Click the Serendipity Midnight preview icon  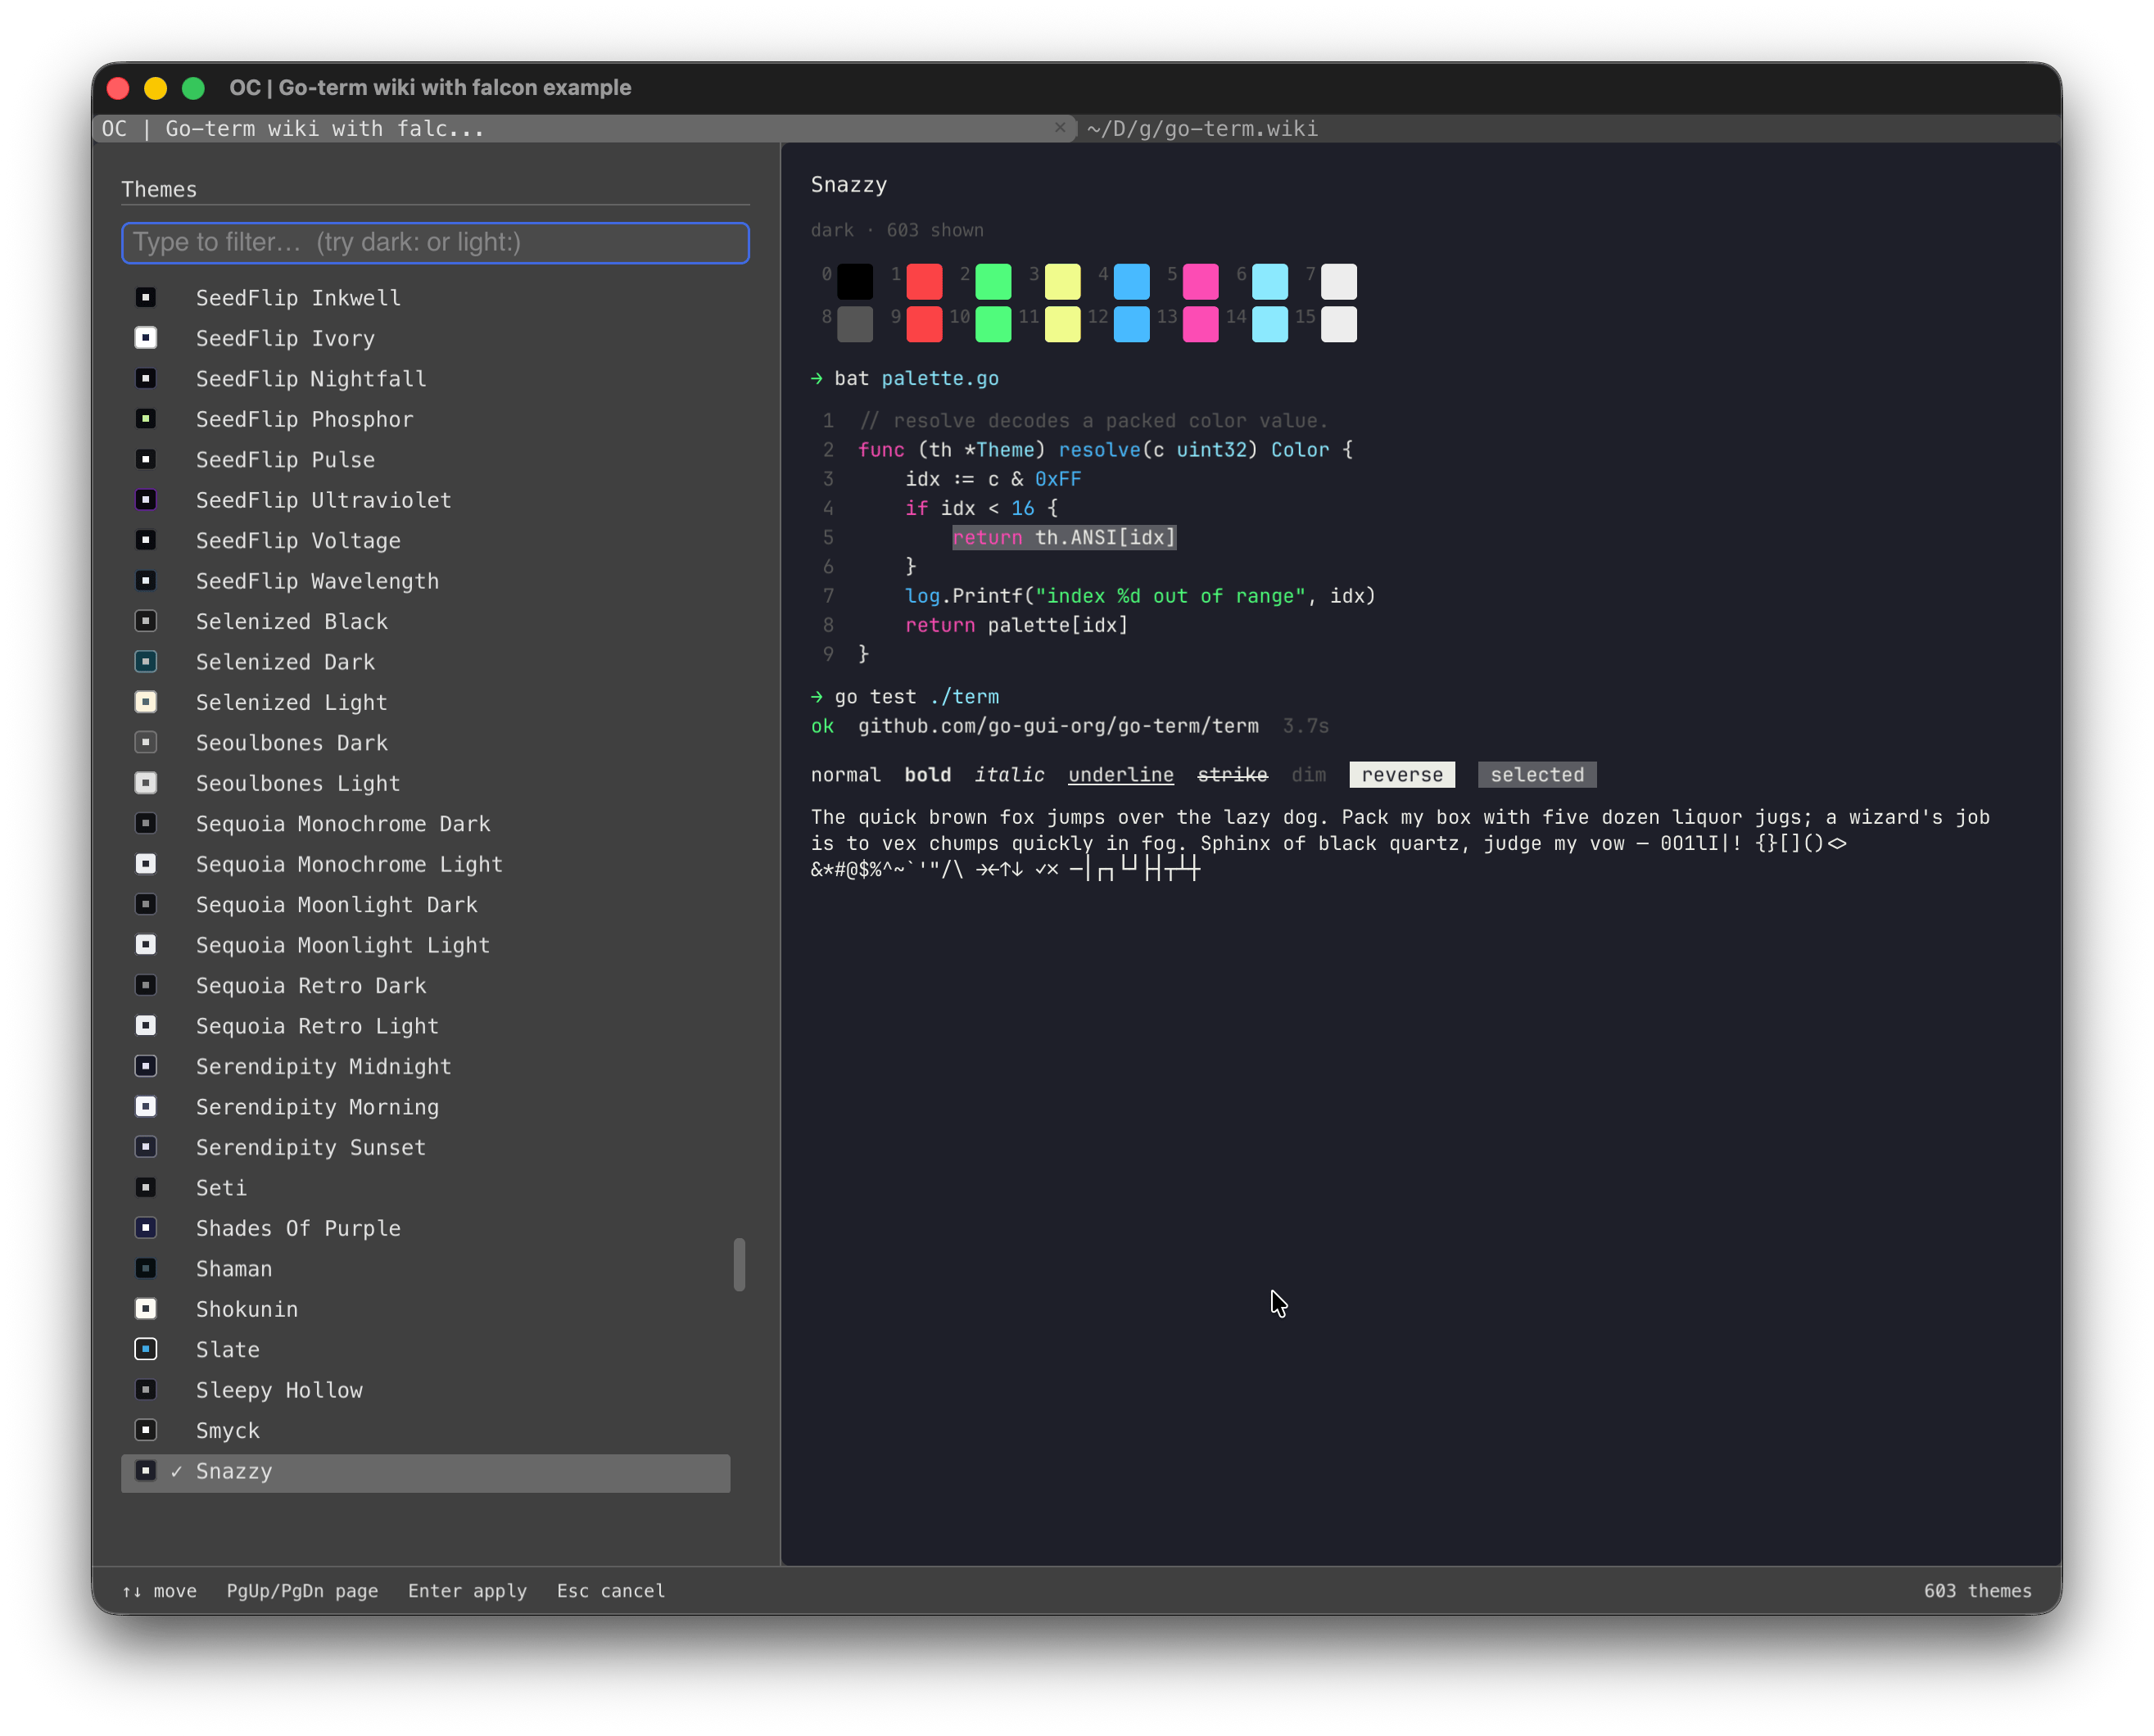tap(146, 1067)
